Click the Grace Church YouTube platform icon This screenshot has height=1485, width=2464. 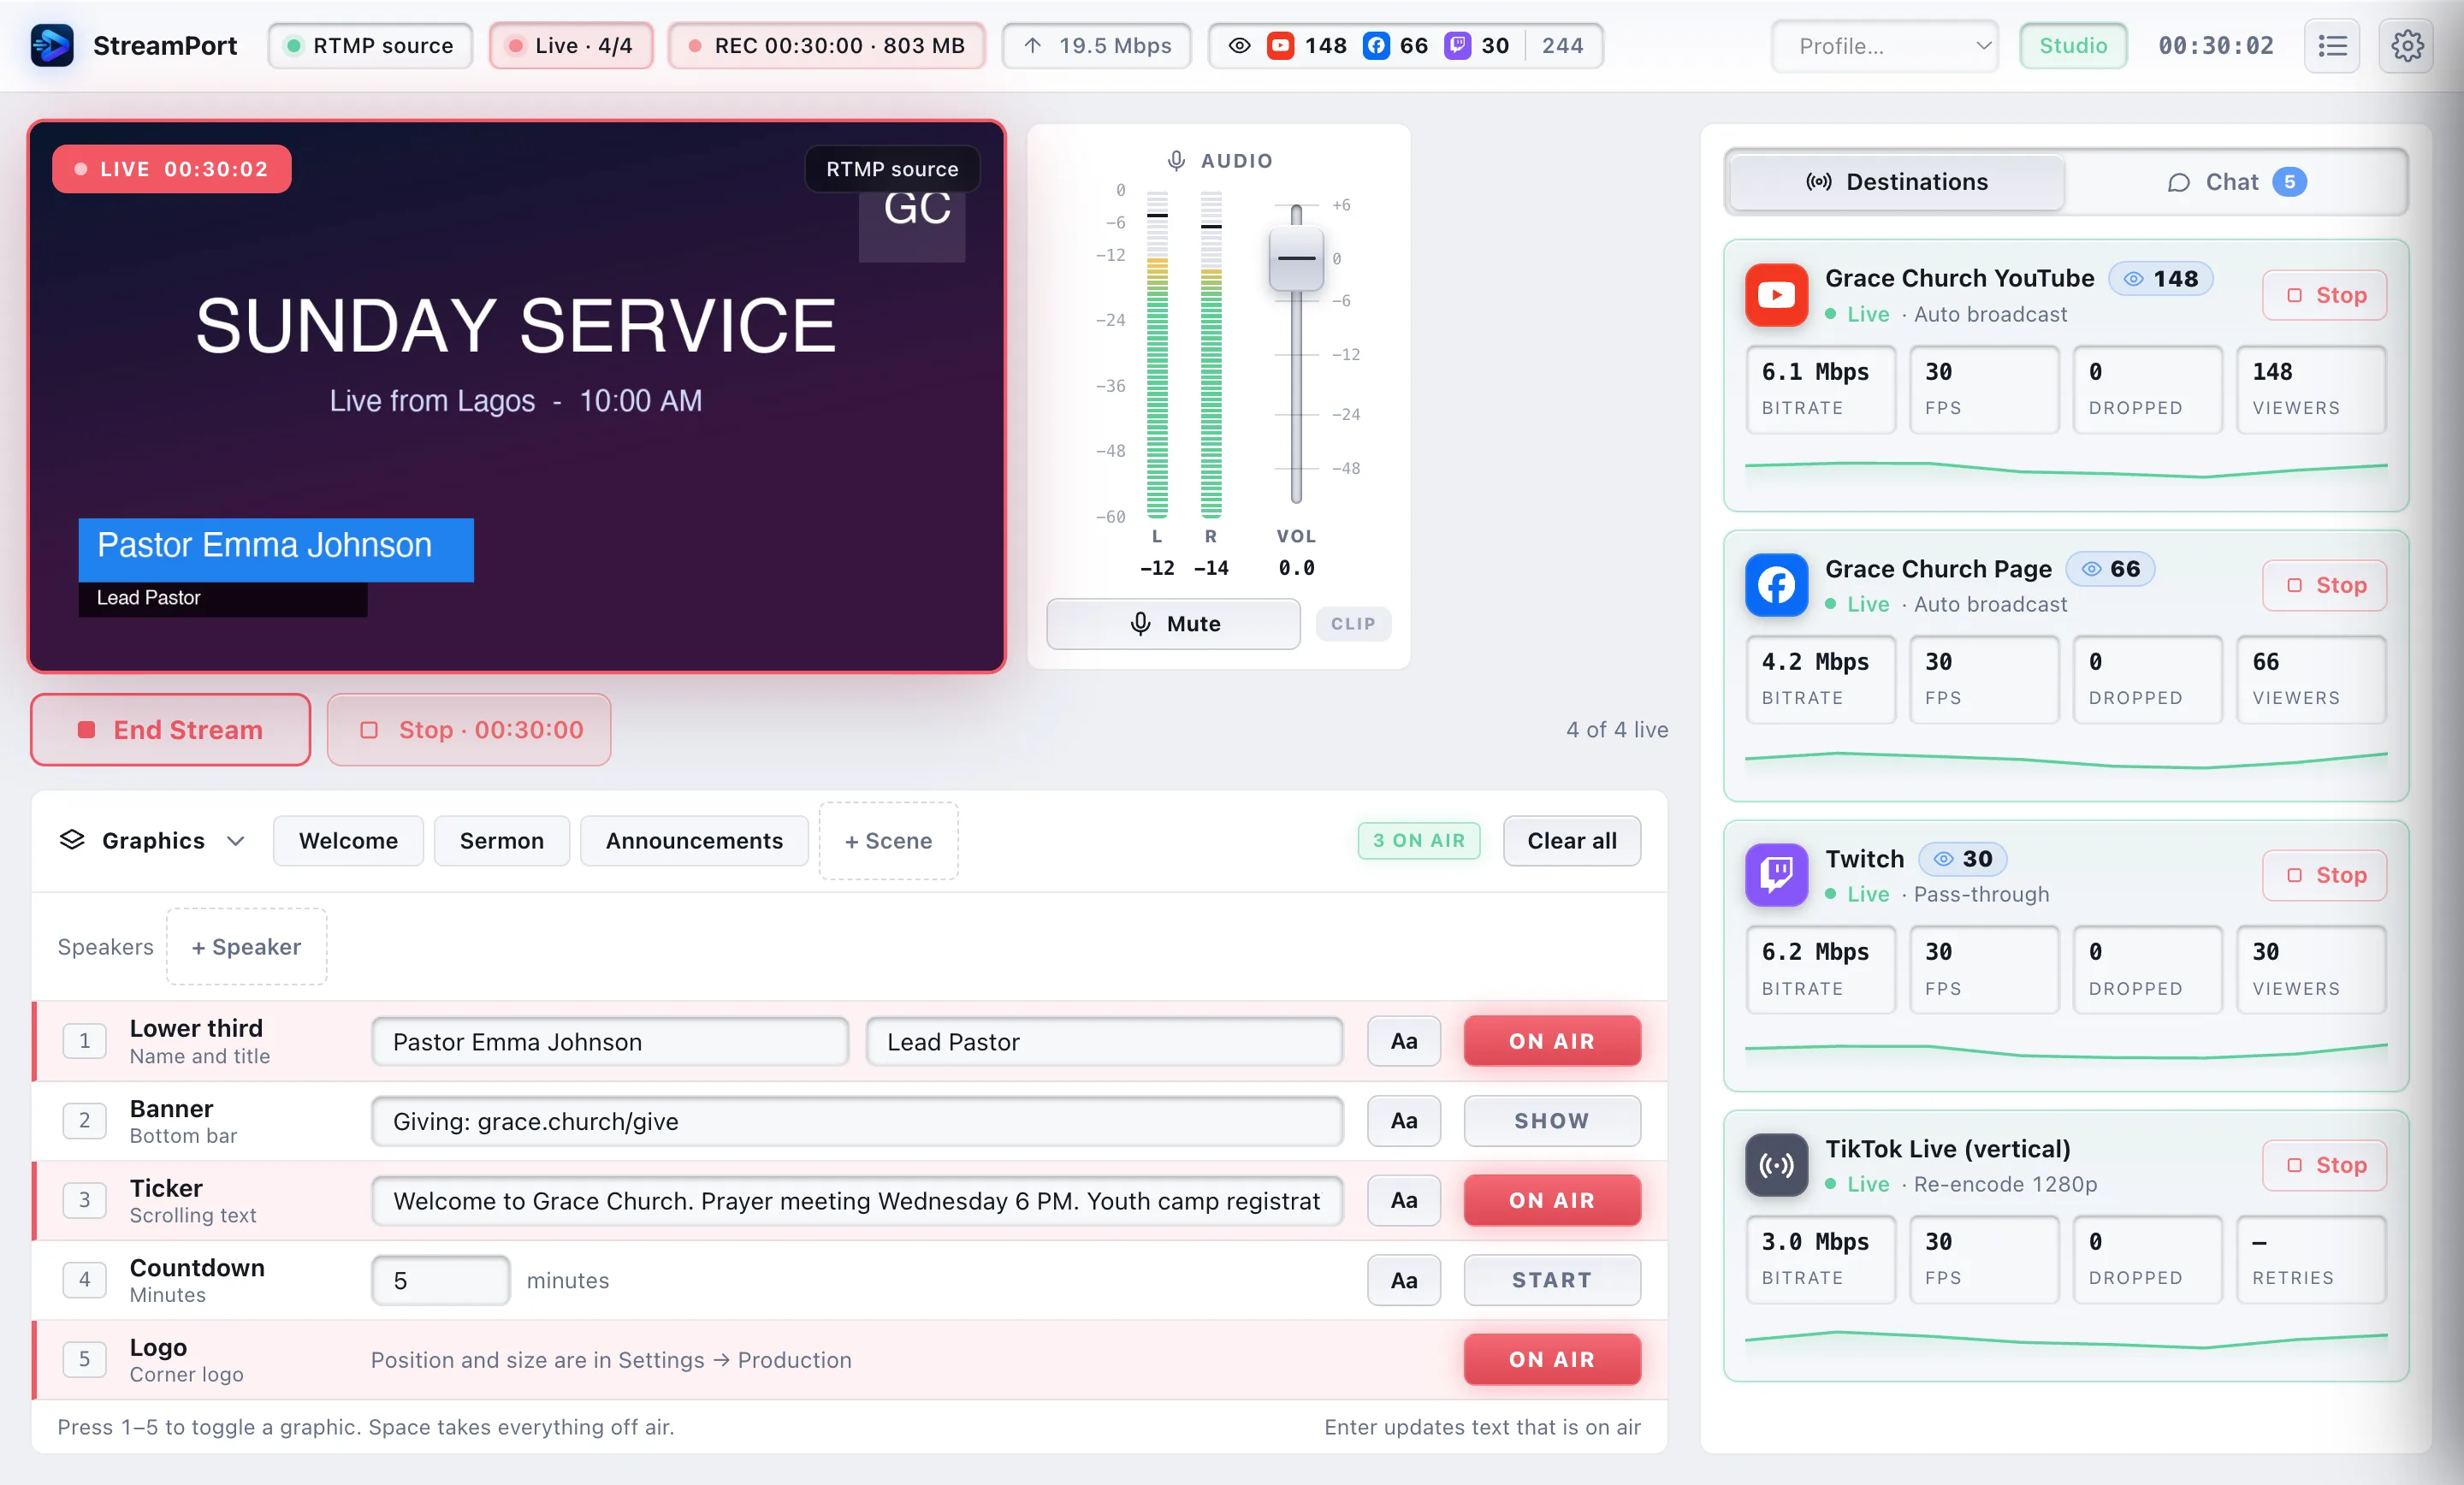coord(1776,295)
